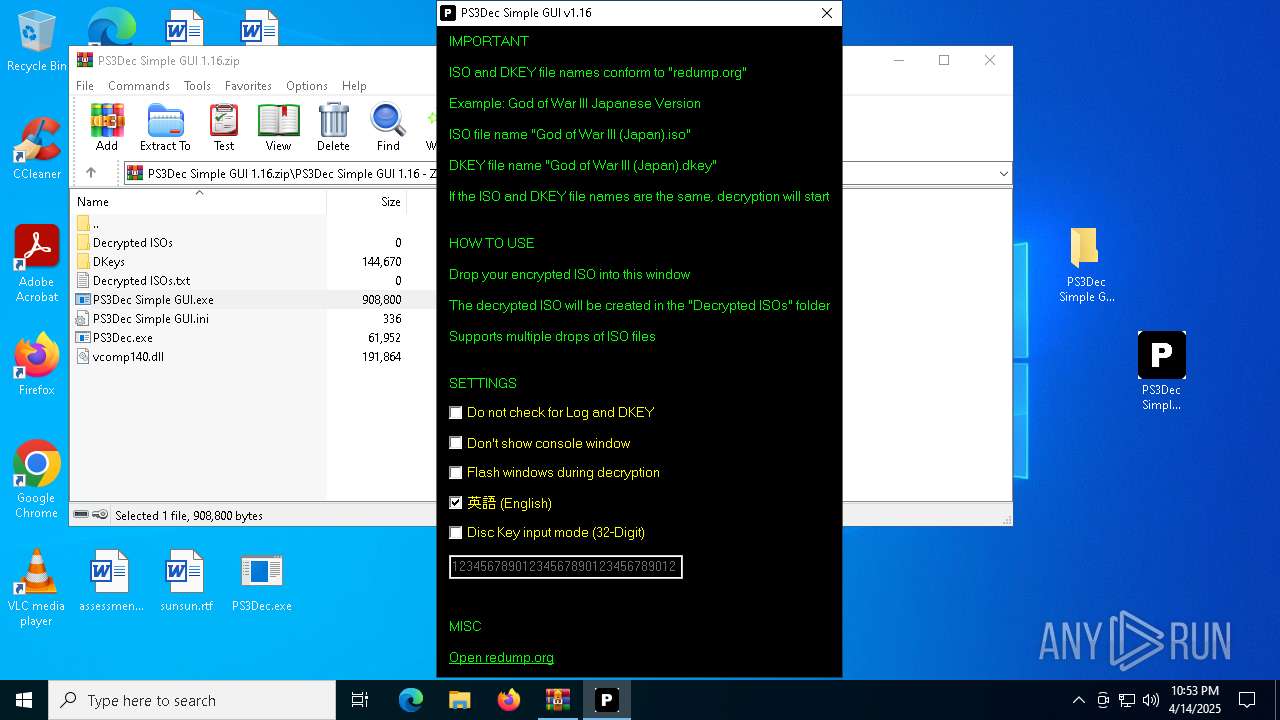The width and height of the screenshot is (1280, 720).
Task: Open the Help menu in WinRAR
Action: pos(354,86)
